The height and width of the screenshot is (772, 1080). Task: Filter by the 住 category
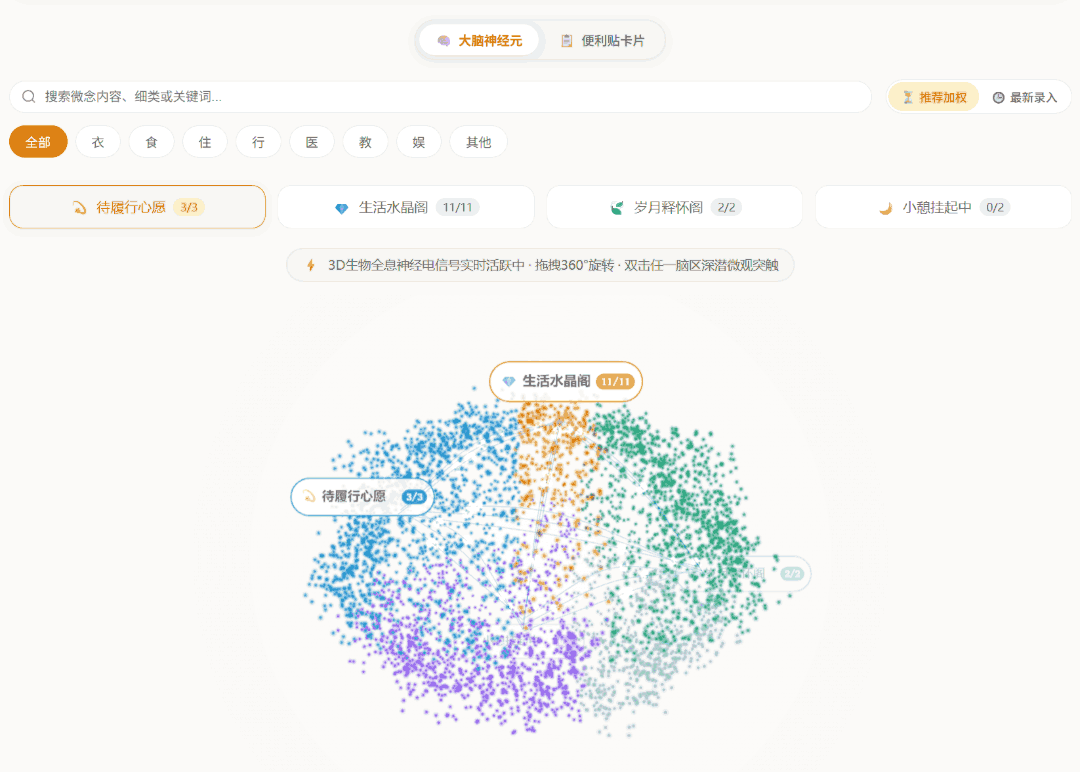click(205, 142)
